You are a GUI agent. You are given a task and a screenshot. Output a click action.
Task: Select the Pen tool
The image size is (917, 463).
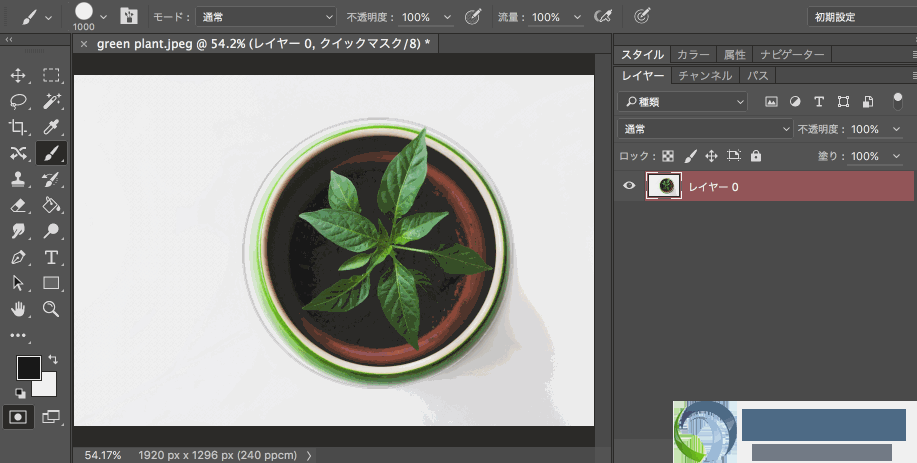point(18,257)
